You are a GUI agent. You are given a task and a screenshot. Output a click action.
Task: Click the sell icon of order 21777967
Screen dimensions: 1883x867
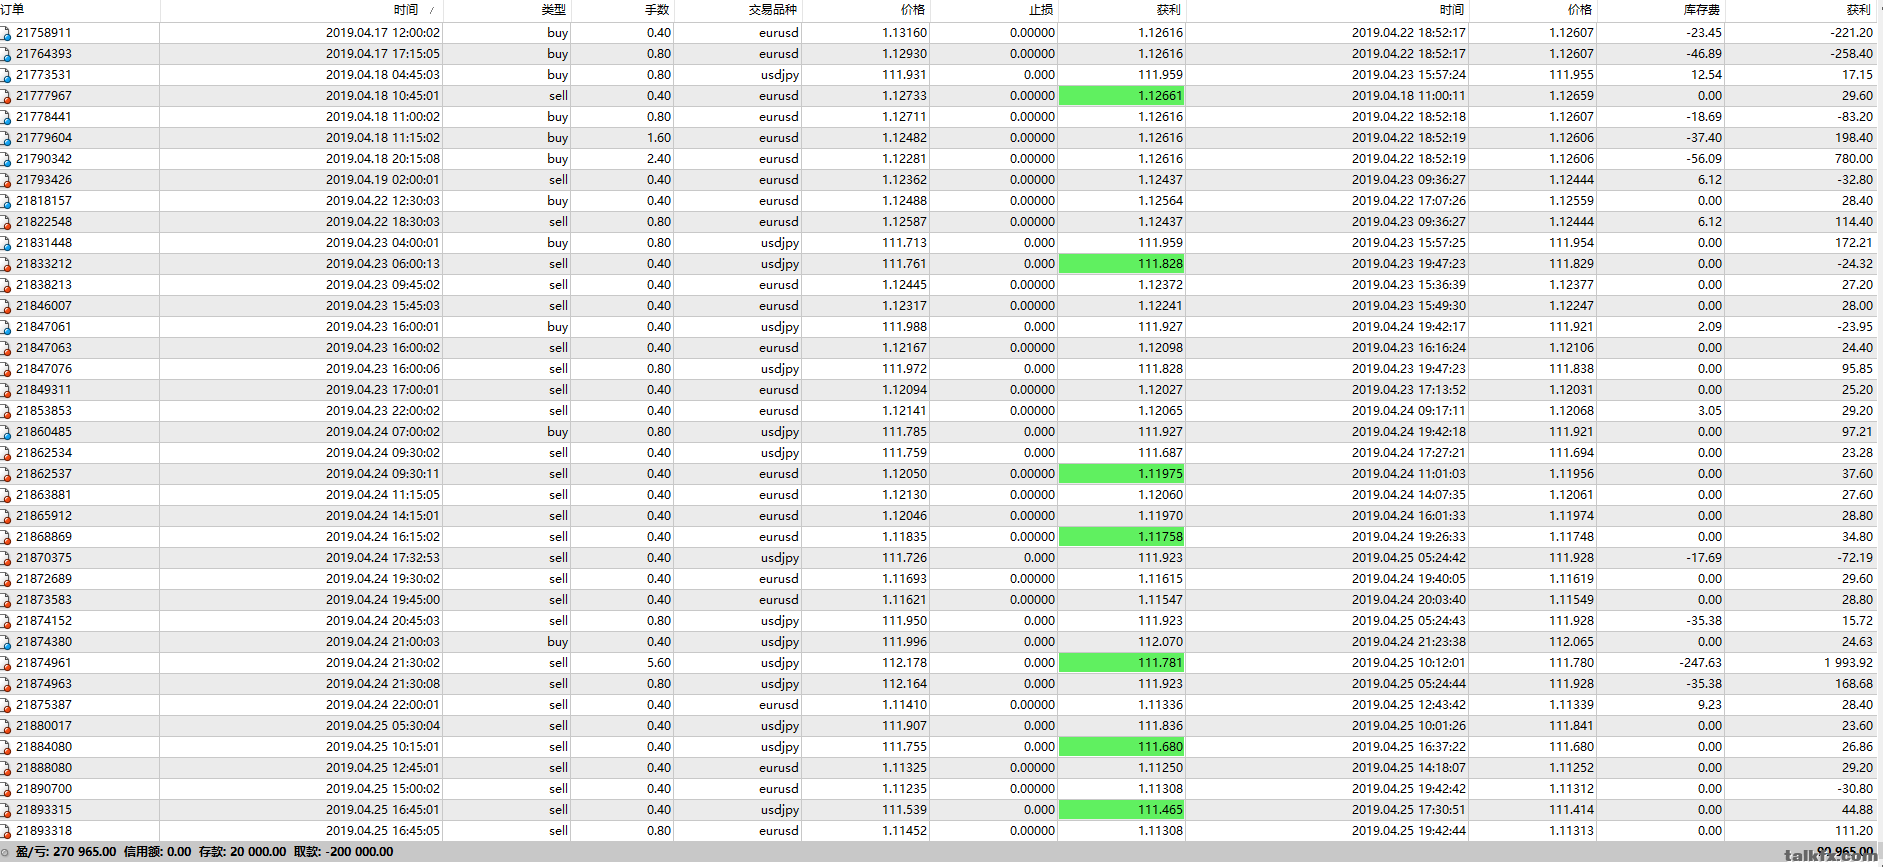coord(6,96)
